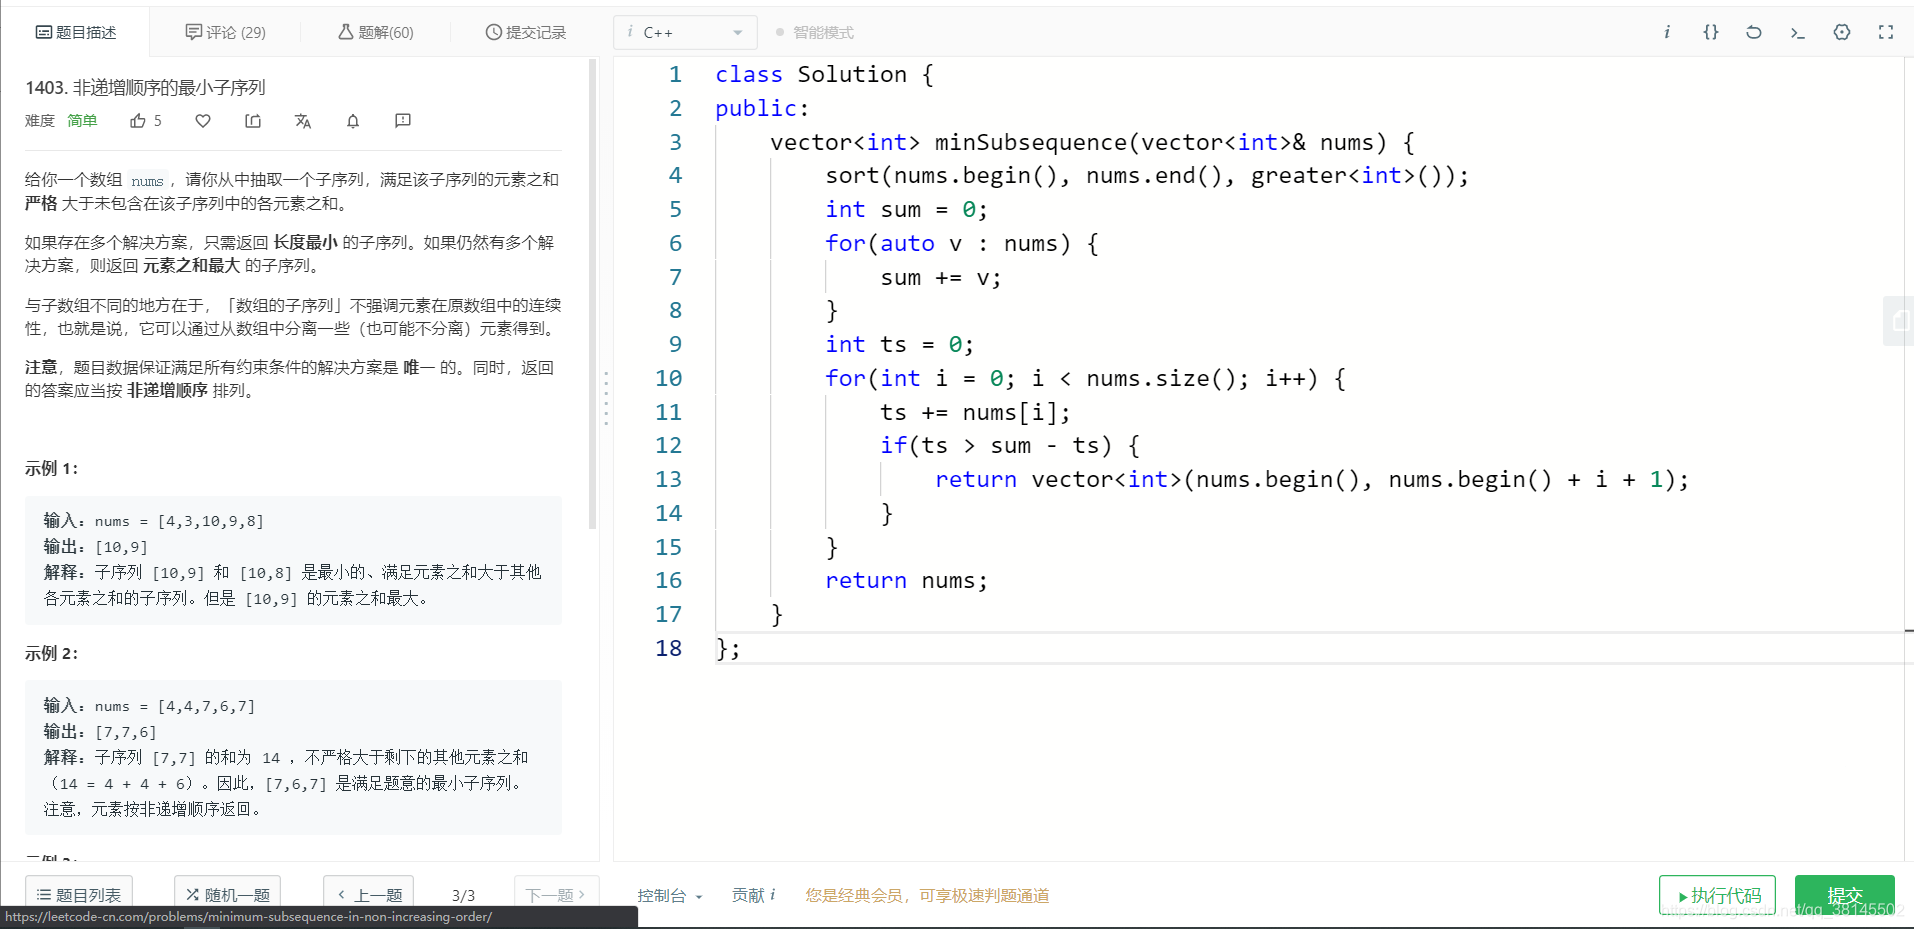This screenshot has width=1914, height=929.
Task: Open the C++ language dropdown
Action: pos(685,32)
